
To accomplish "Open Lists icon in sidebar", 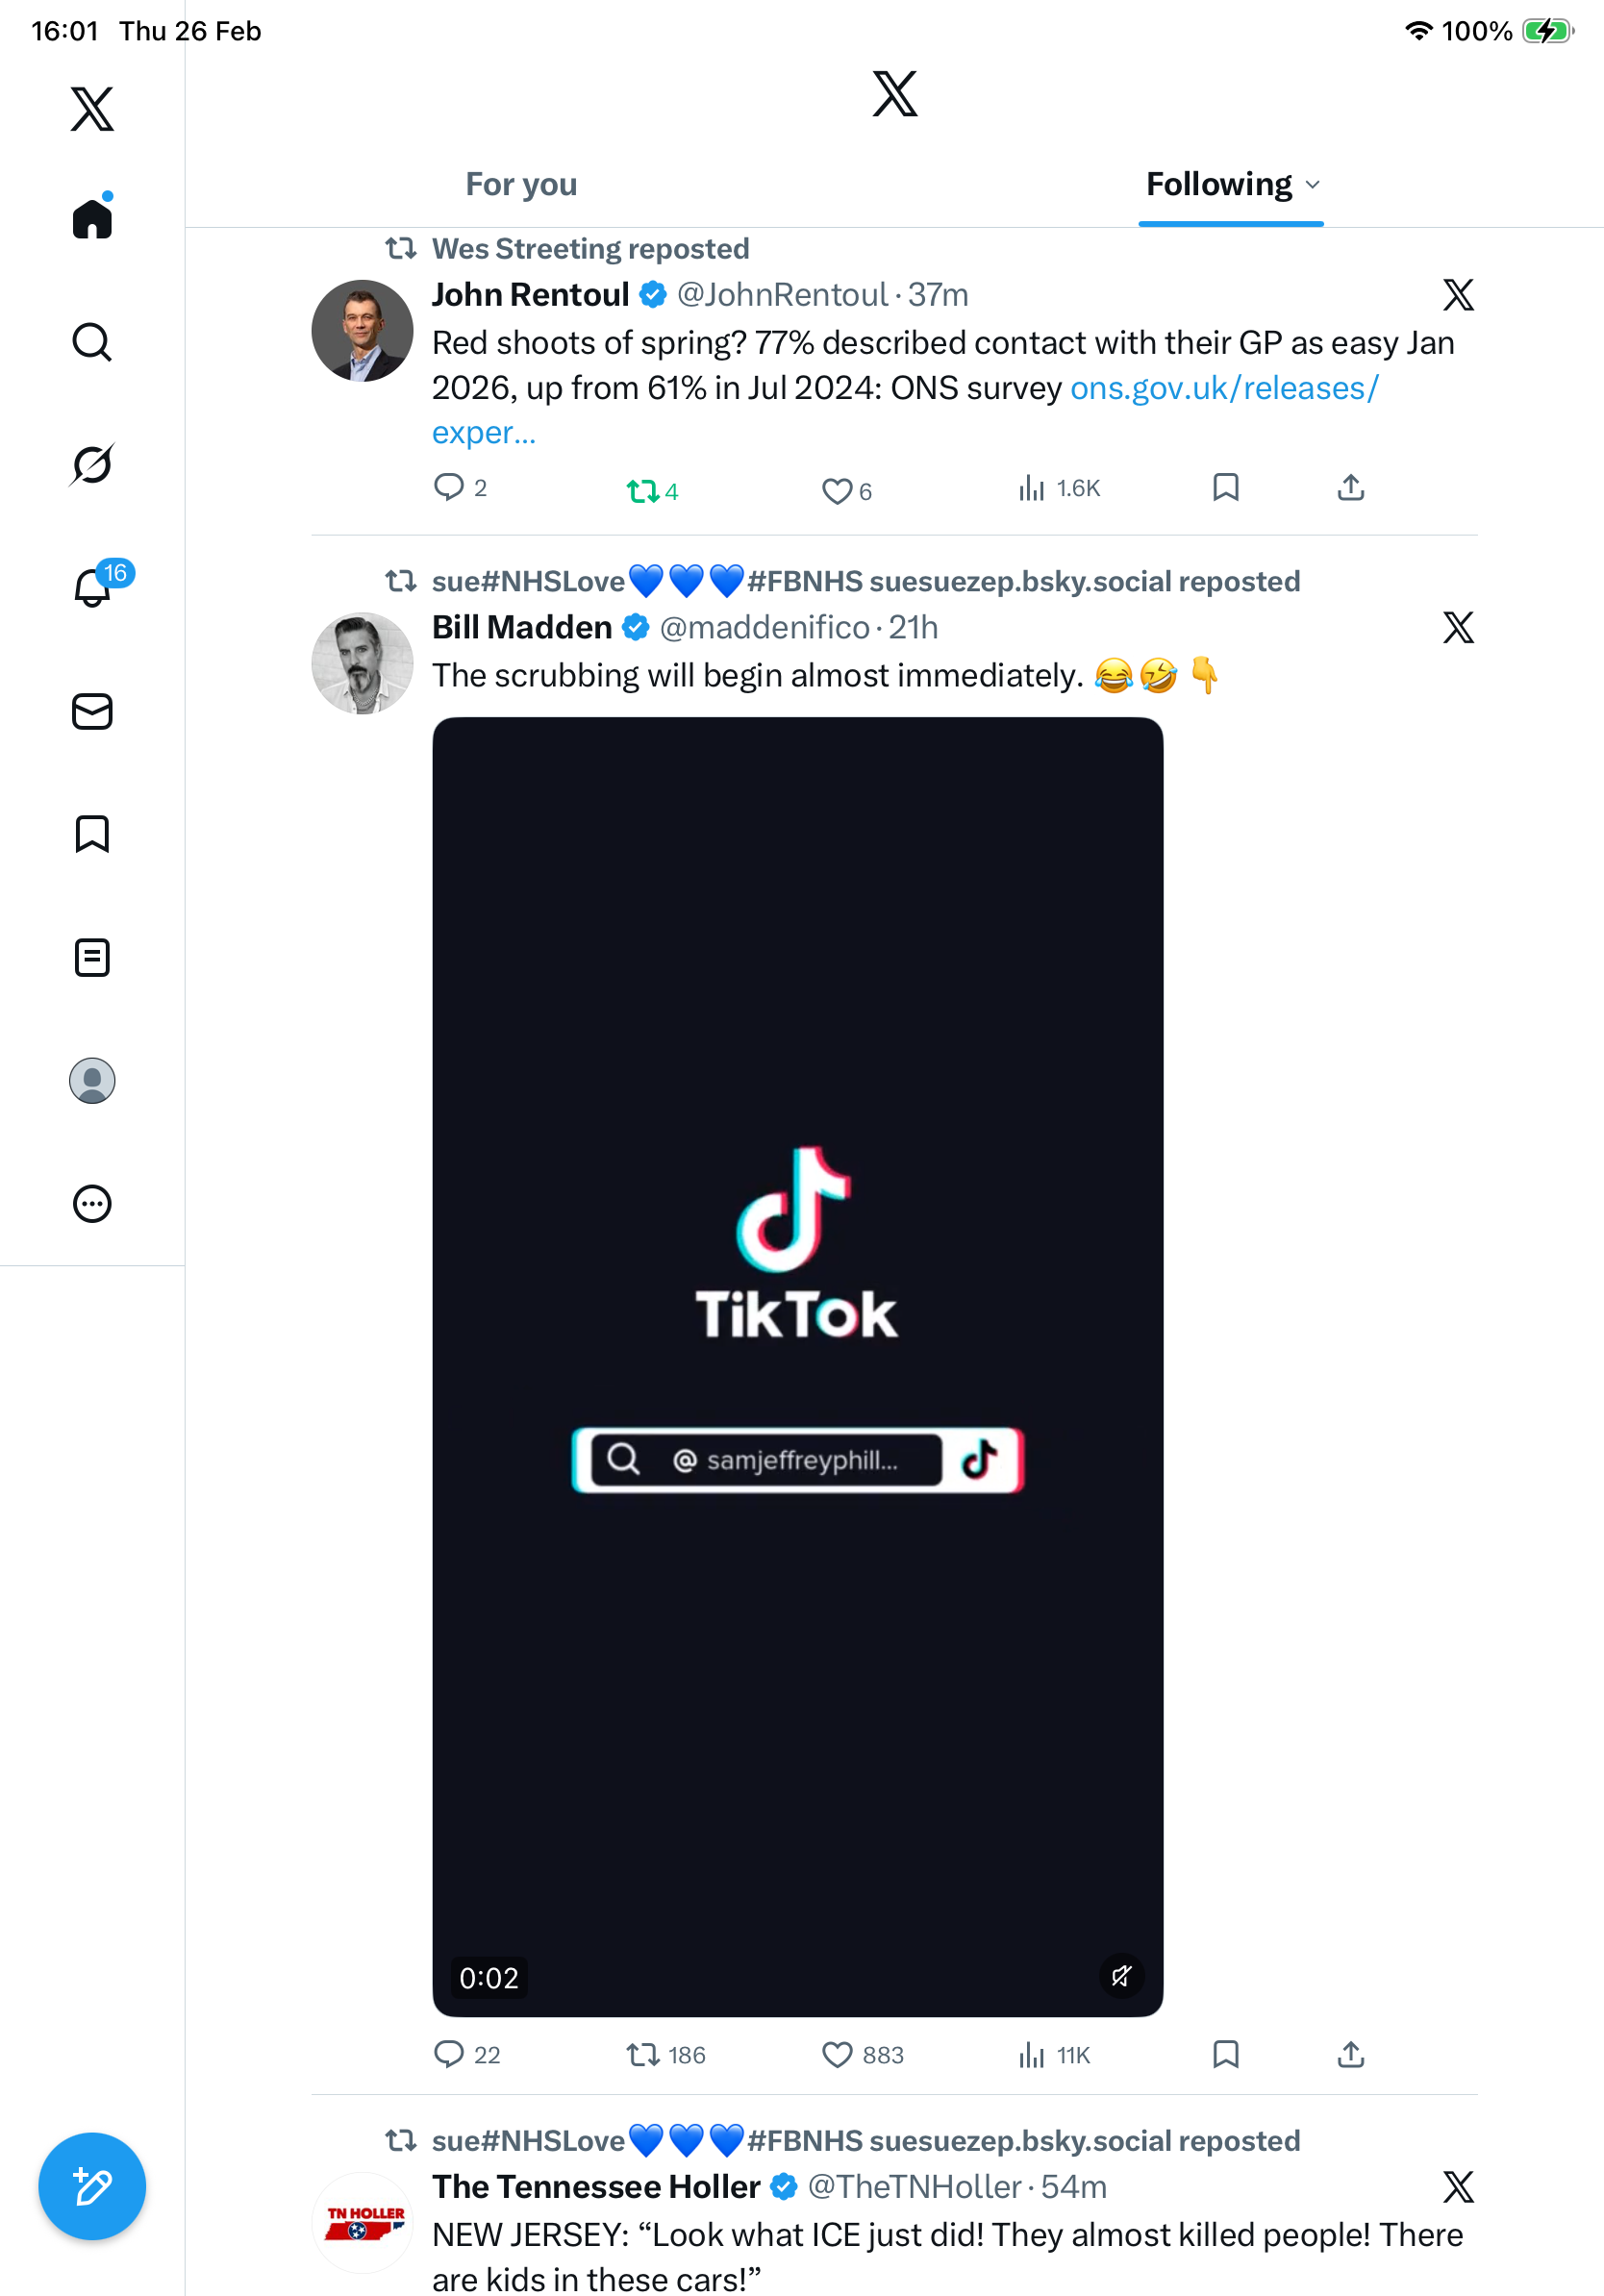I will coord(92,957).
